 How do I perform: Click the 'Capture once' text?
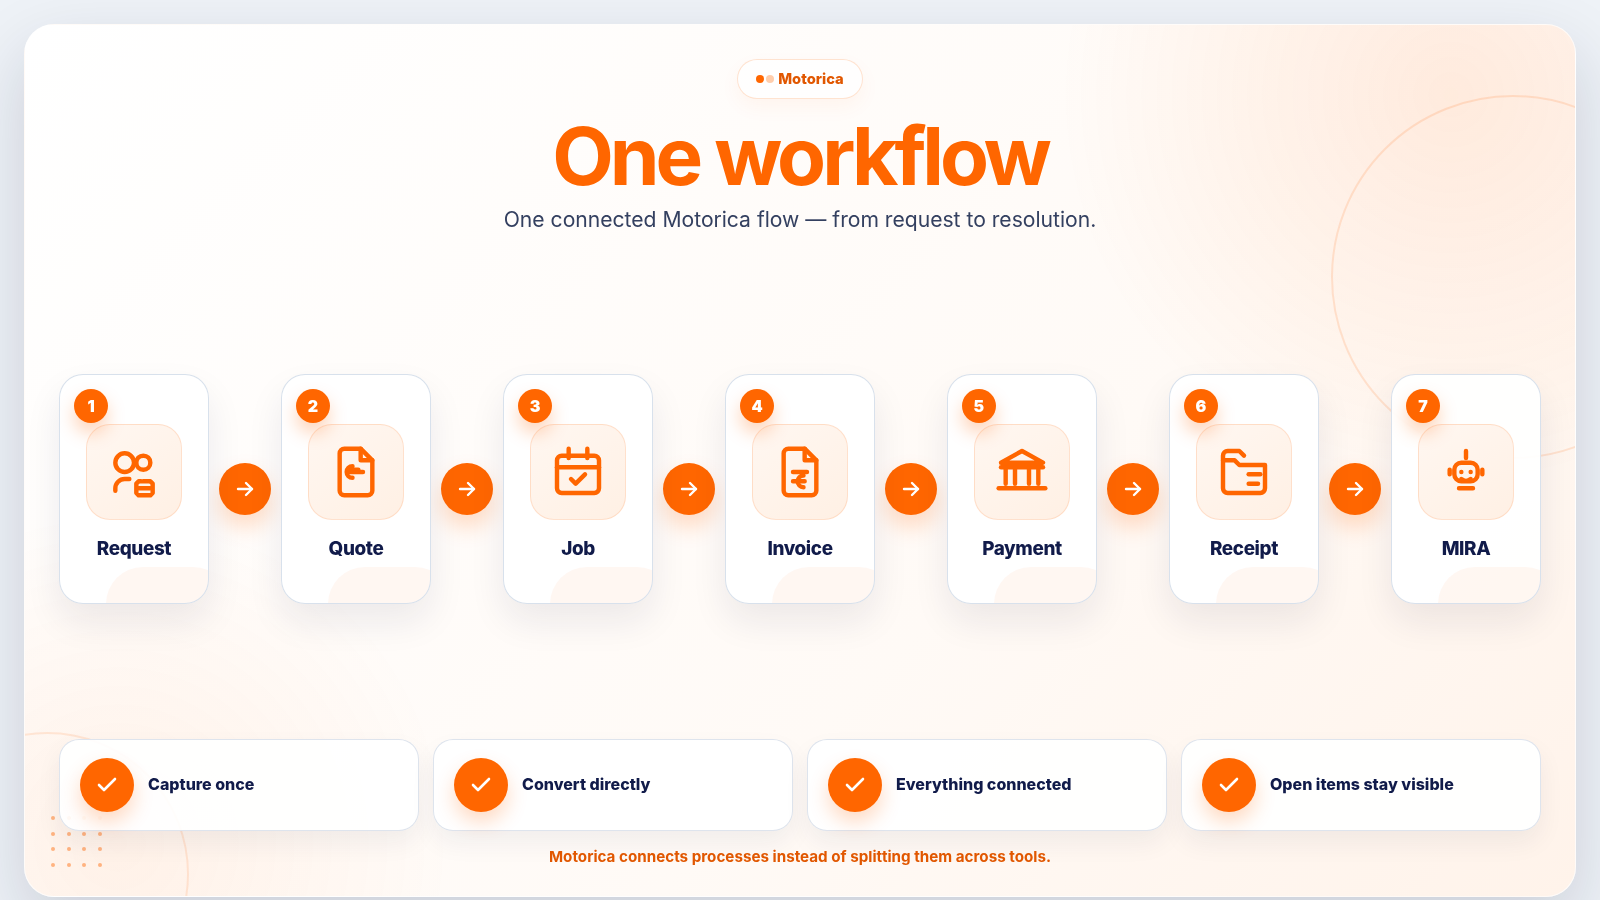(201, 785)
